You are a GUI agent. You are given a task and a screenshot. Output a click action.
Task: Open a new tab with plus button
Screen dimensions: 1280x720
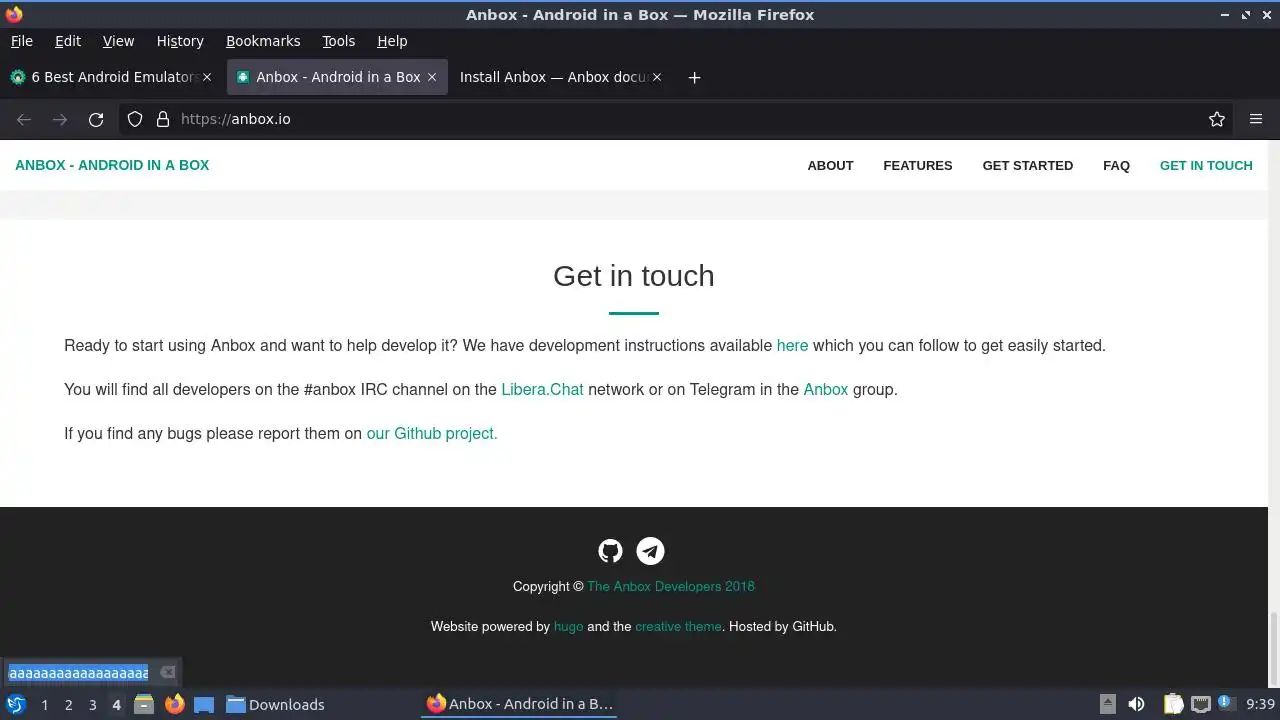click(x=694, y=77)
